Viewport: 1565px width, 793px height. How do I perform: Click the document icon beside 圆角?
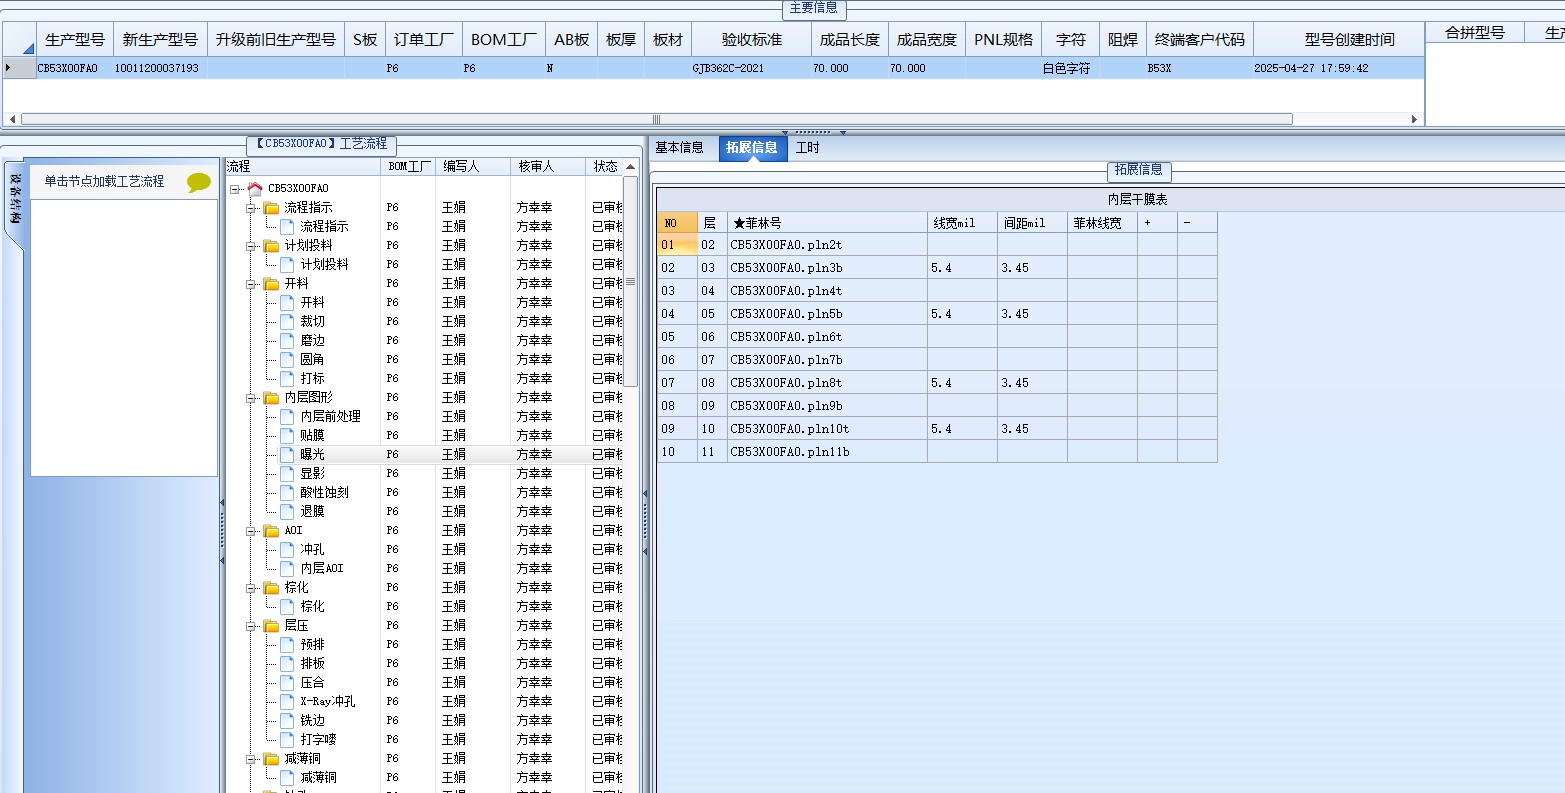coord(287,359)
